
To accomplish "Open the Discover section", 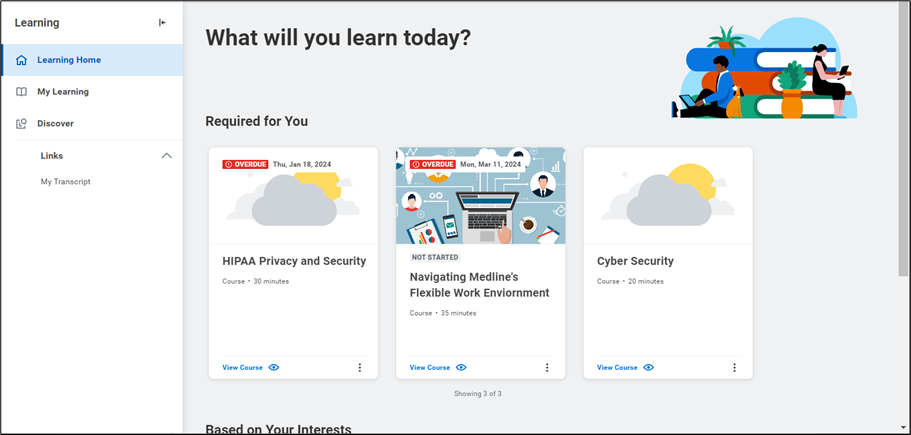I will (x=55, y=124).
